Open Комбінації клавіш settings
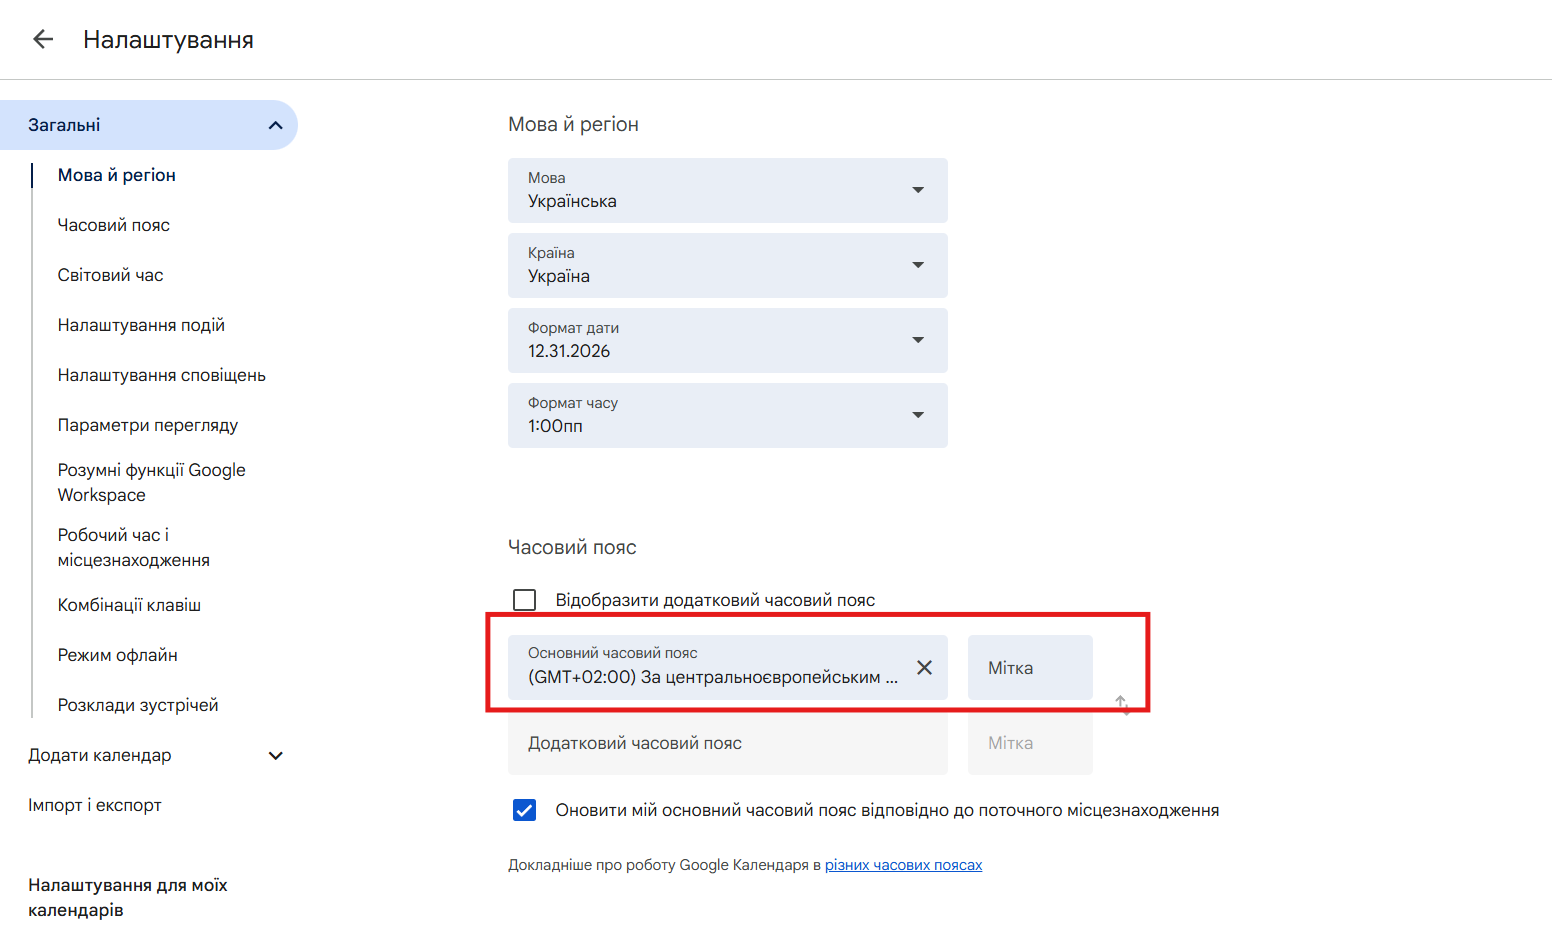1552x928 pixels. [129, 605]
